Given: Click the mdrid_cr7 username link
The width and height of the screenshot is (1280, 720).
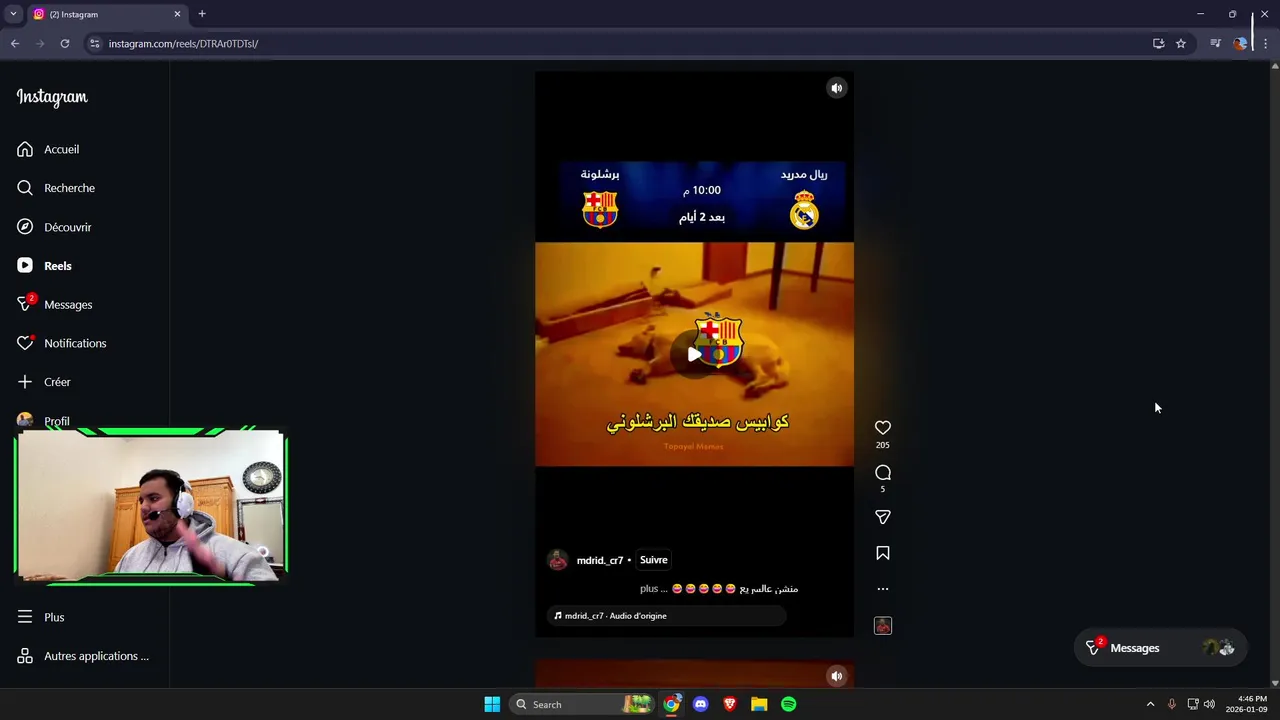Looking at the screenshot, I should tap(600, 561).
